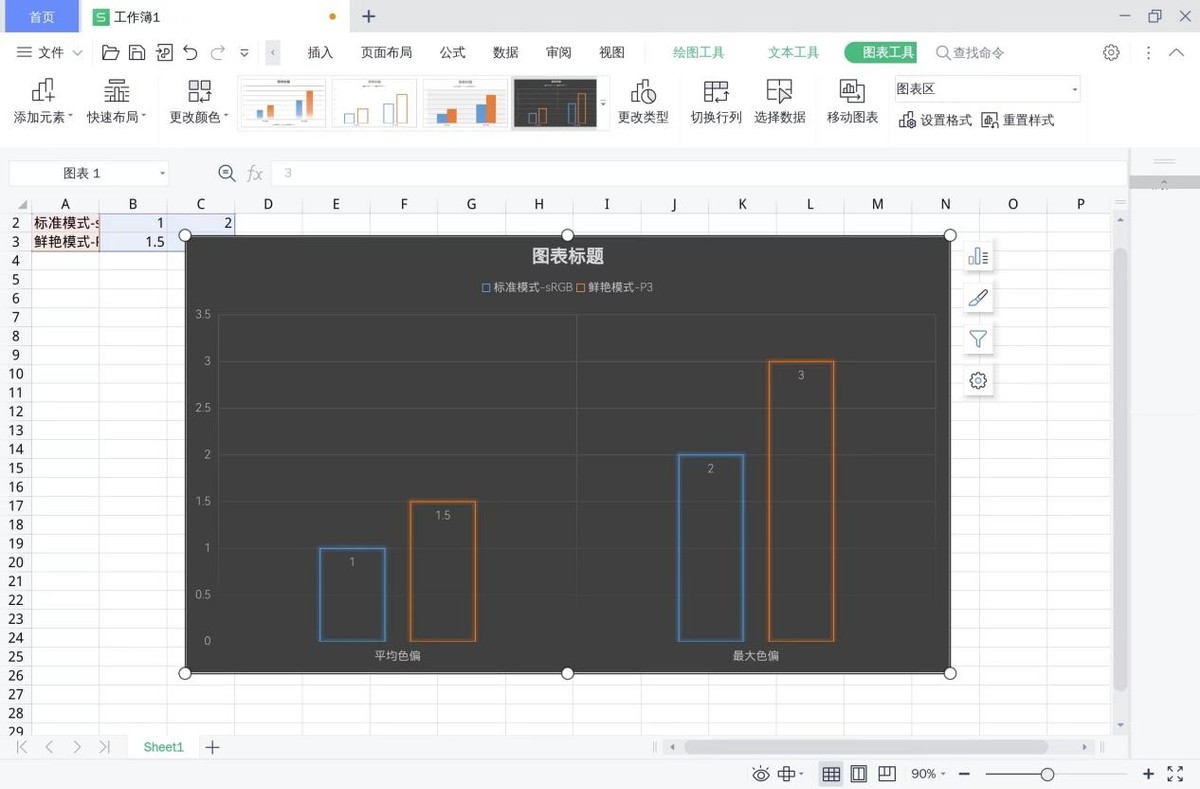Open the 更改颜色 change colors dropdown
The height and width of the screenshot is (789, 1200).
point(199,100)
